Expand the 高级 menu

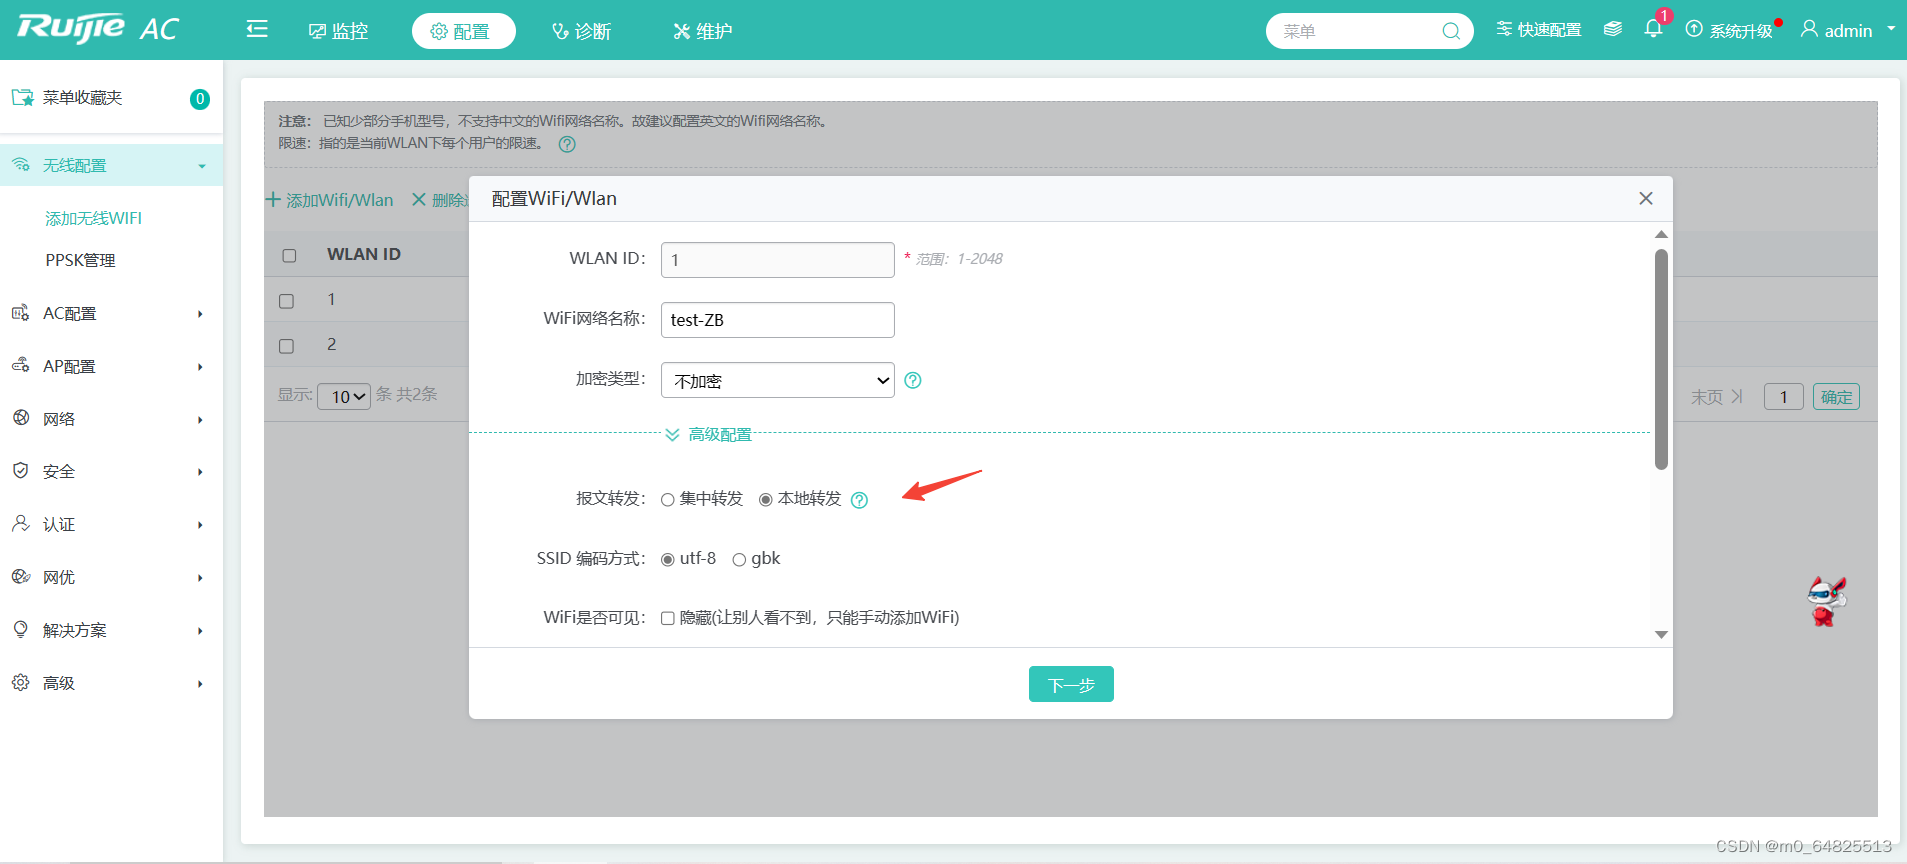(x=200, y=684)
